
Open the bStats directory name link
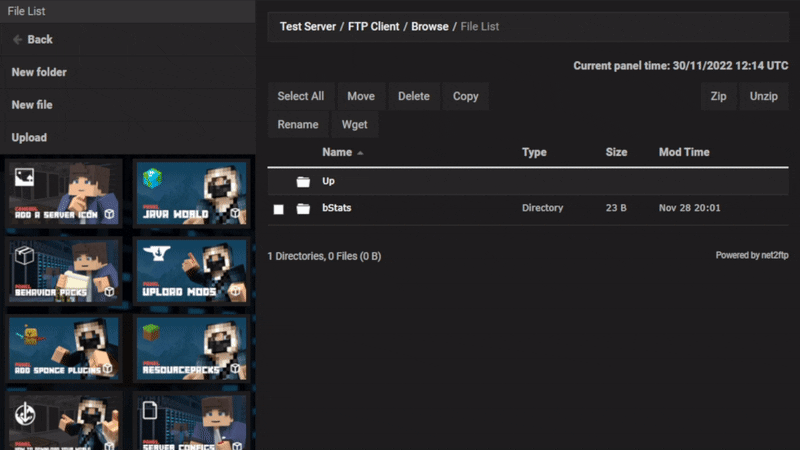[x=336, y=208]
